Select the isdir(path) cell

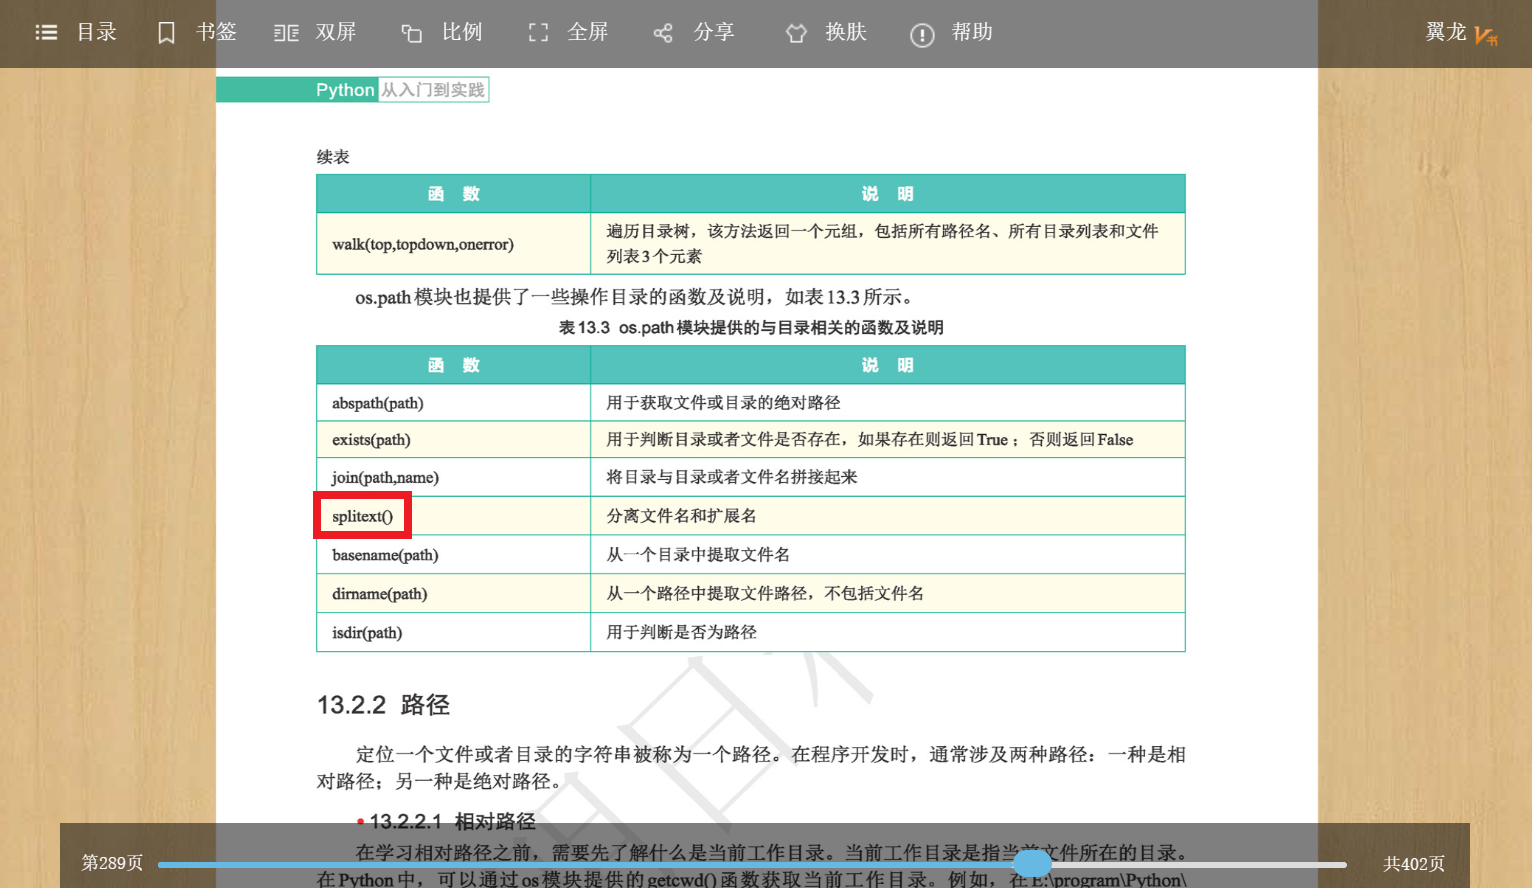pos(453,633)
